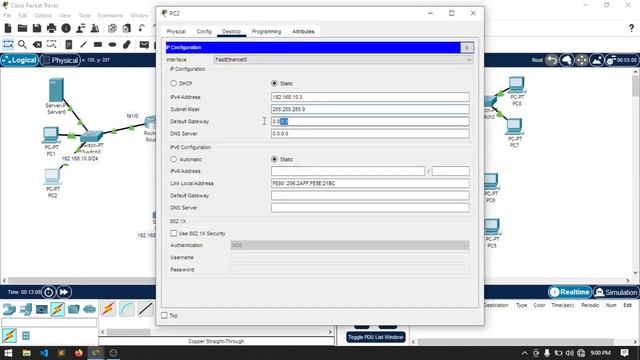Click the IPv4 DNS Server field

coord(370,133)
